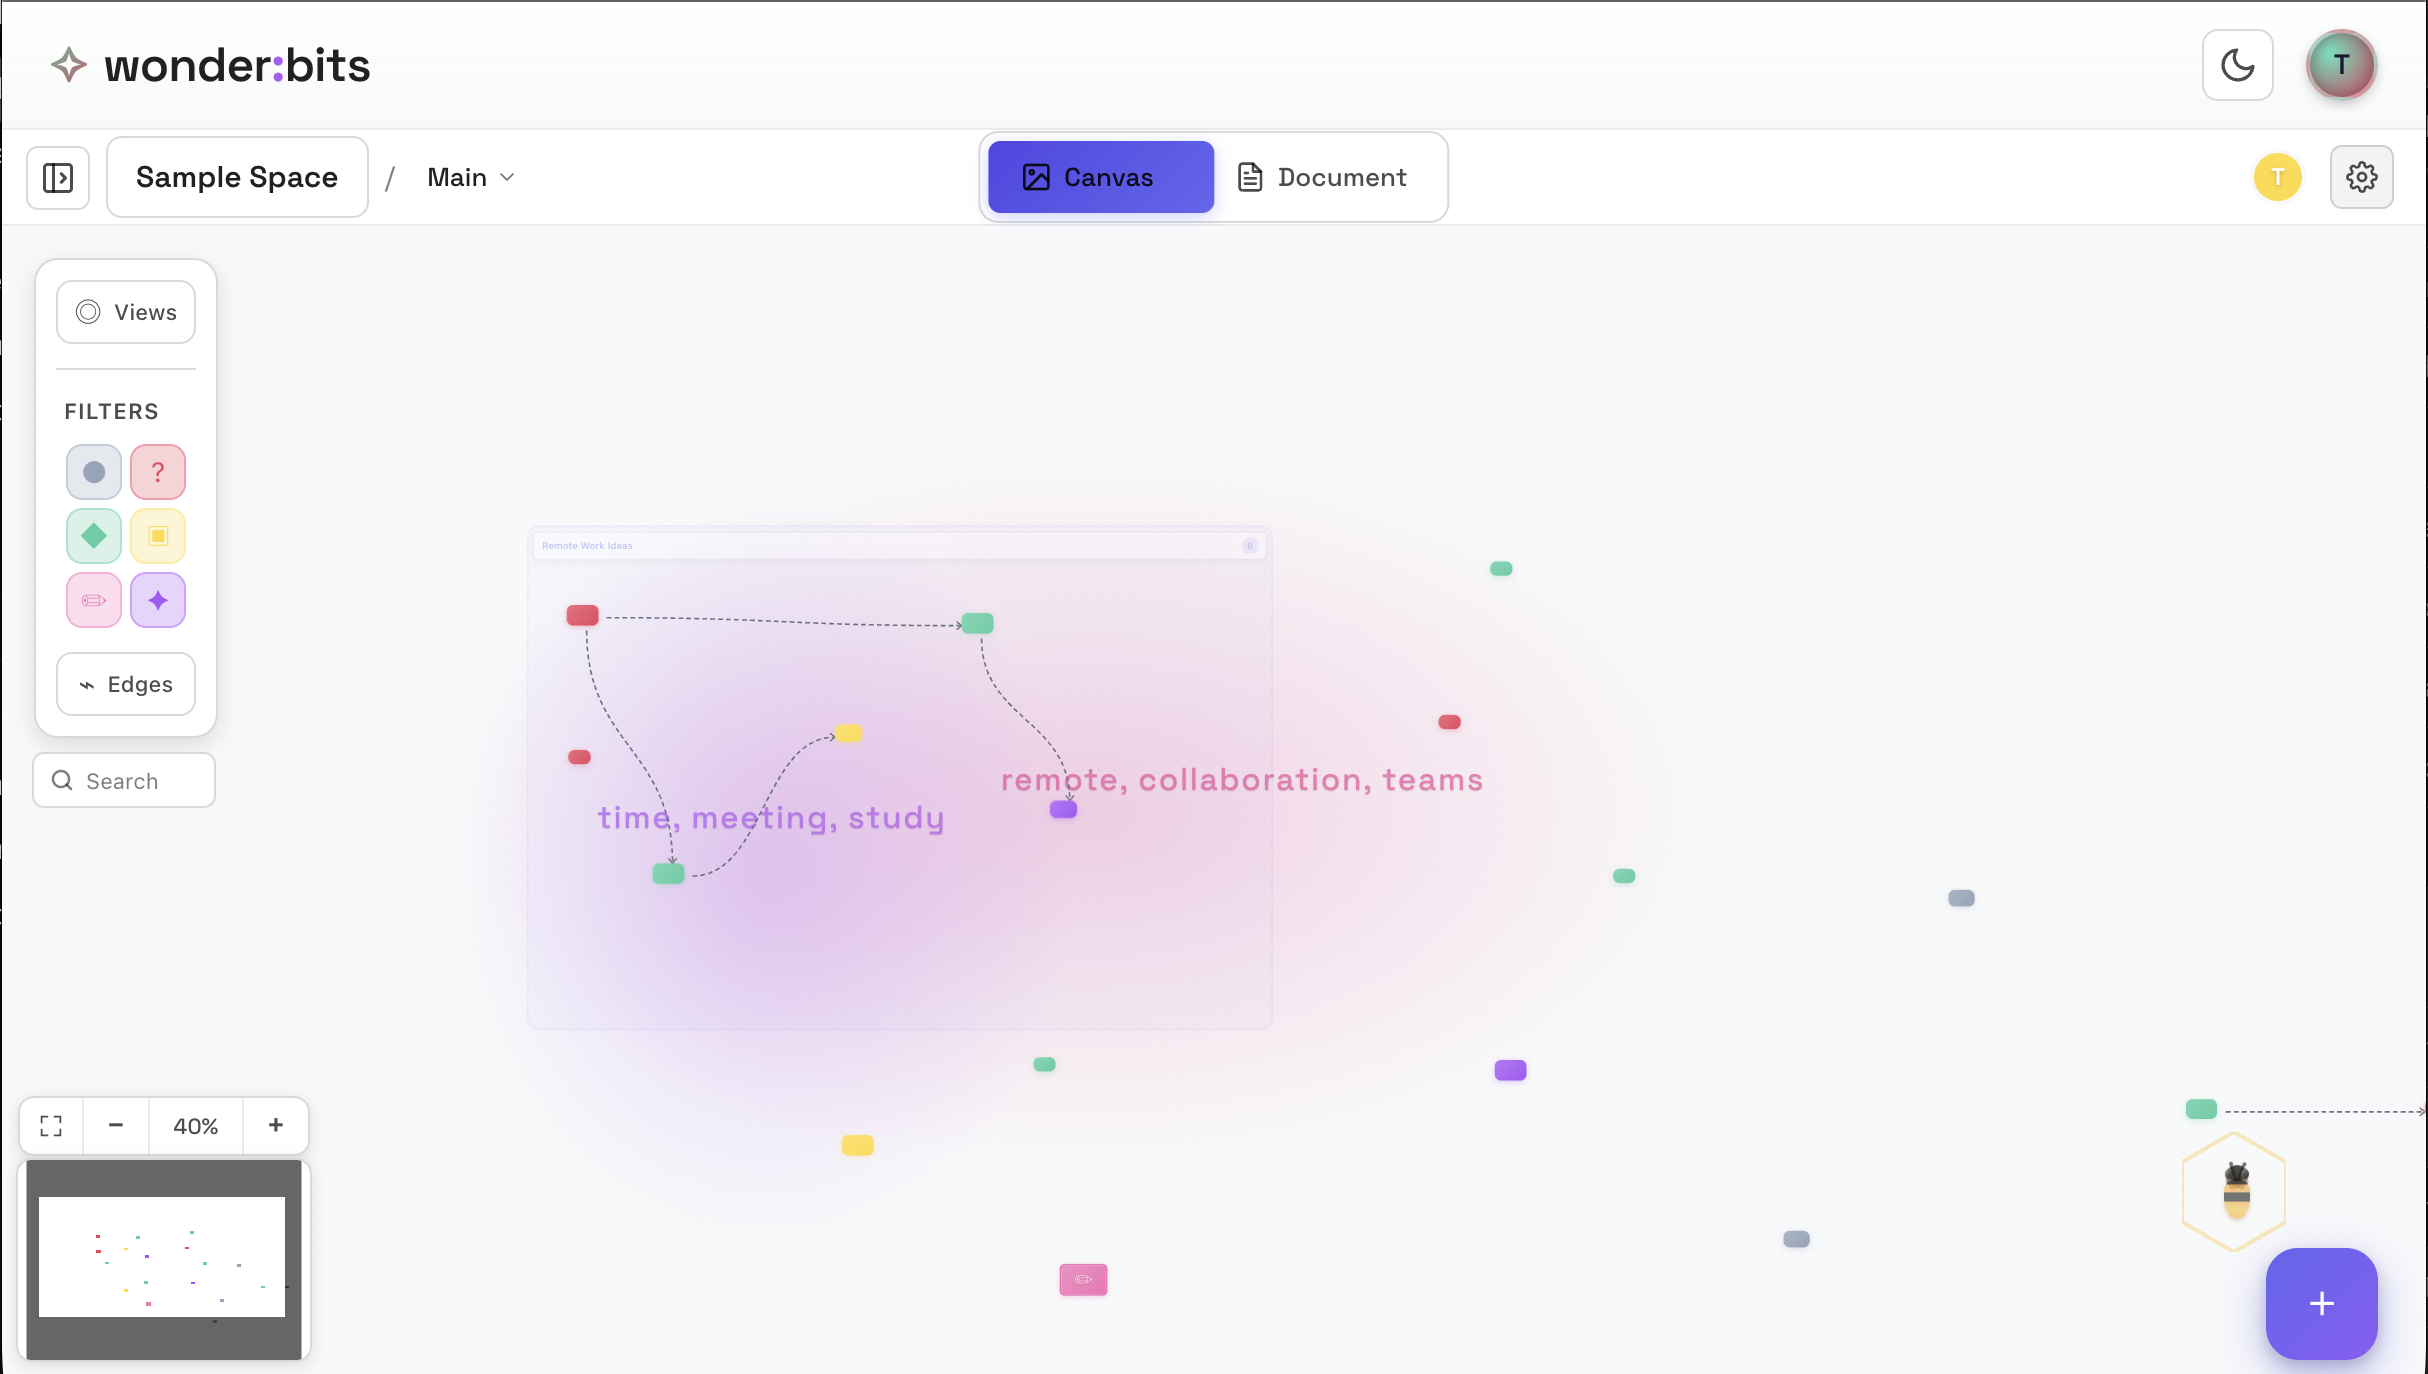Switch to the Document view

tap(1323, 177)
